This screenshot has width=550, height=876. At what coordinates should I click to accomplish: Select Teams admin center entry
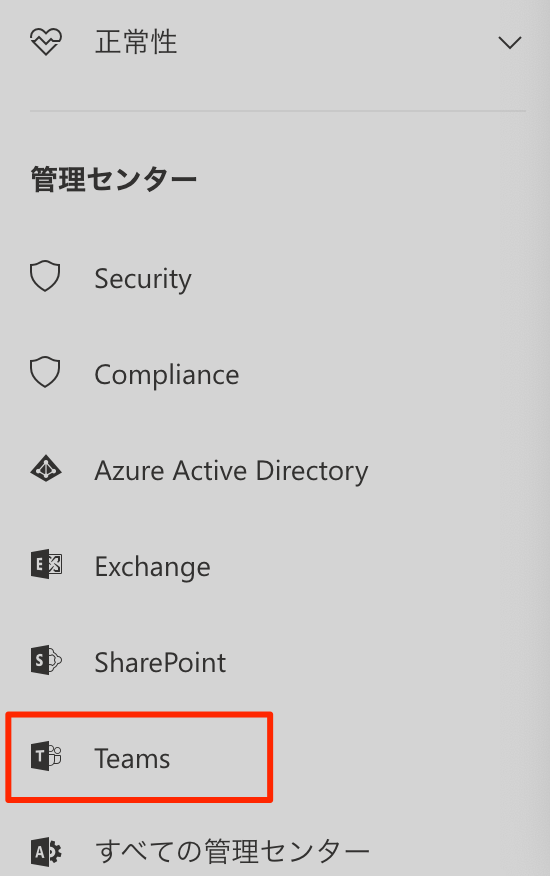point(132,759)
